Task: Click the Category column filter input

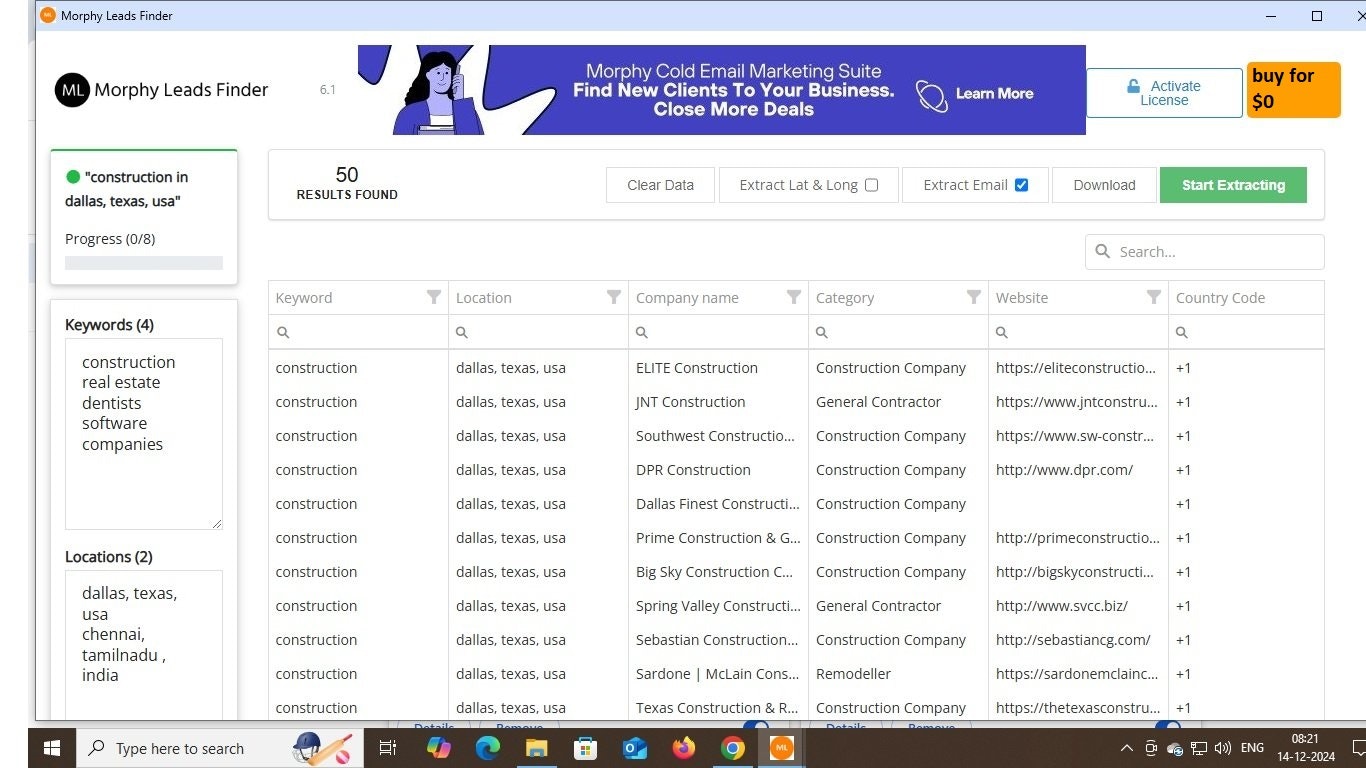Action: [x=898, y=332]
